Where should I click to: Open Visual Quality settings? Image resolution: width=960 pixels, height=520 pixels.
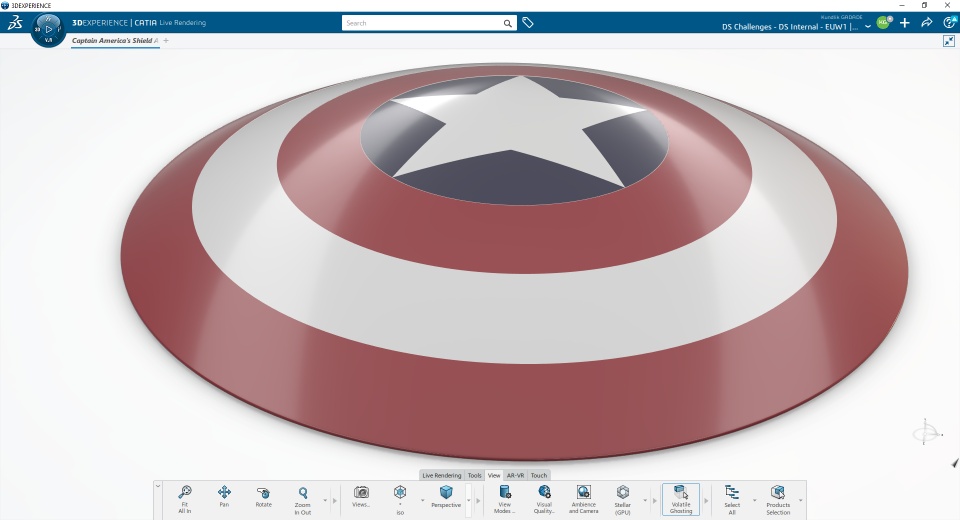544,499
